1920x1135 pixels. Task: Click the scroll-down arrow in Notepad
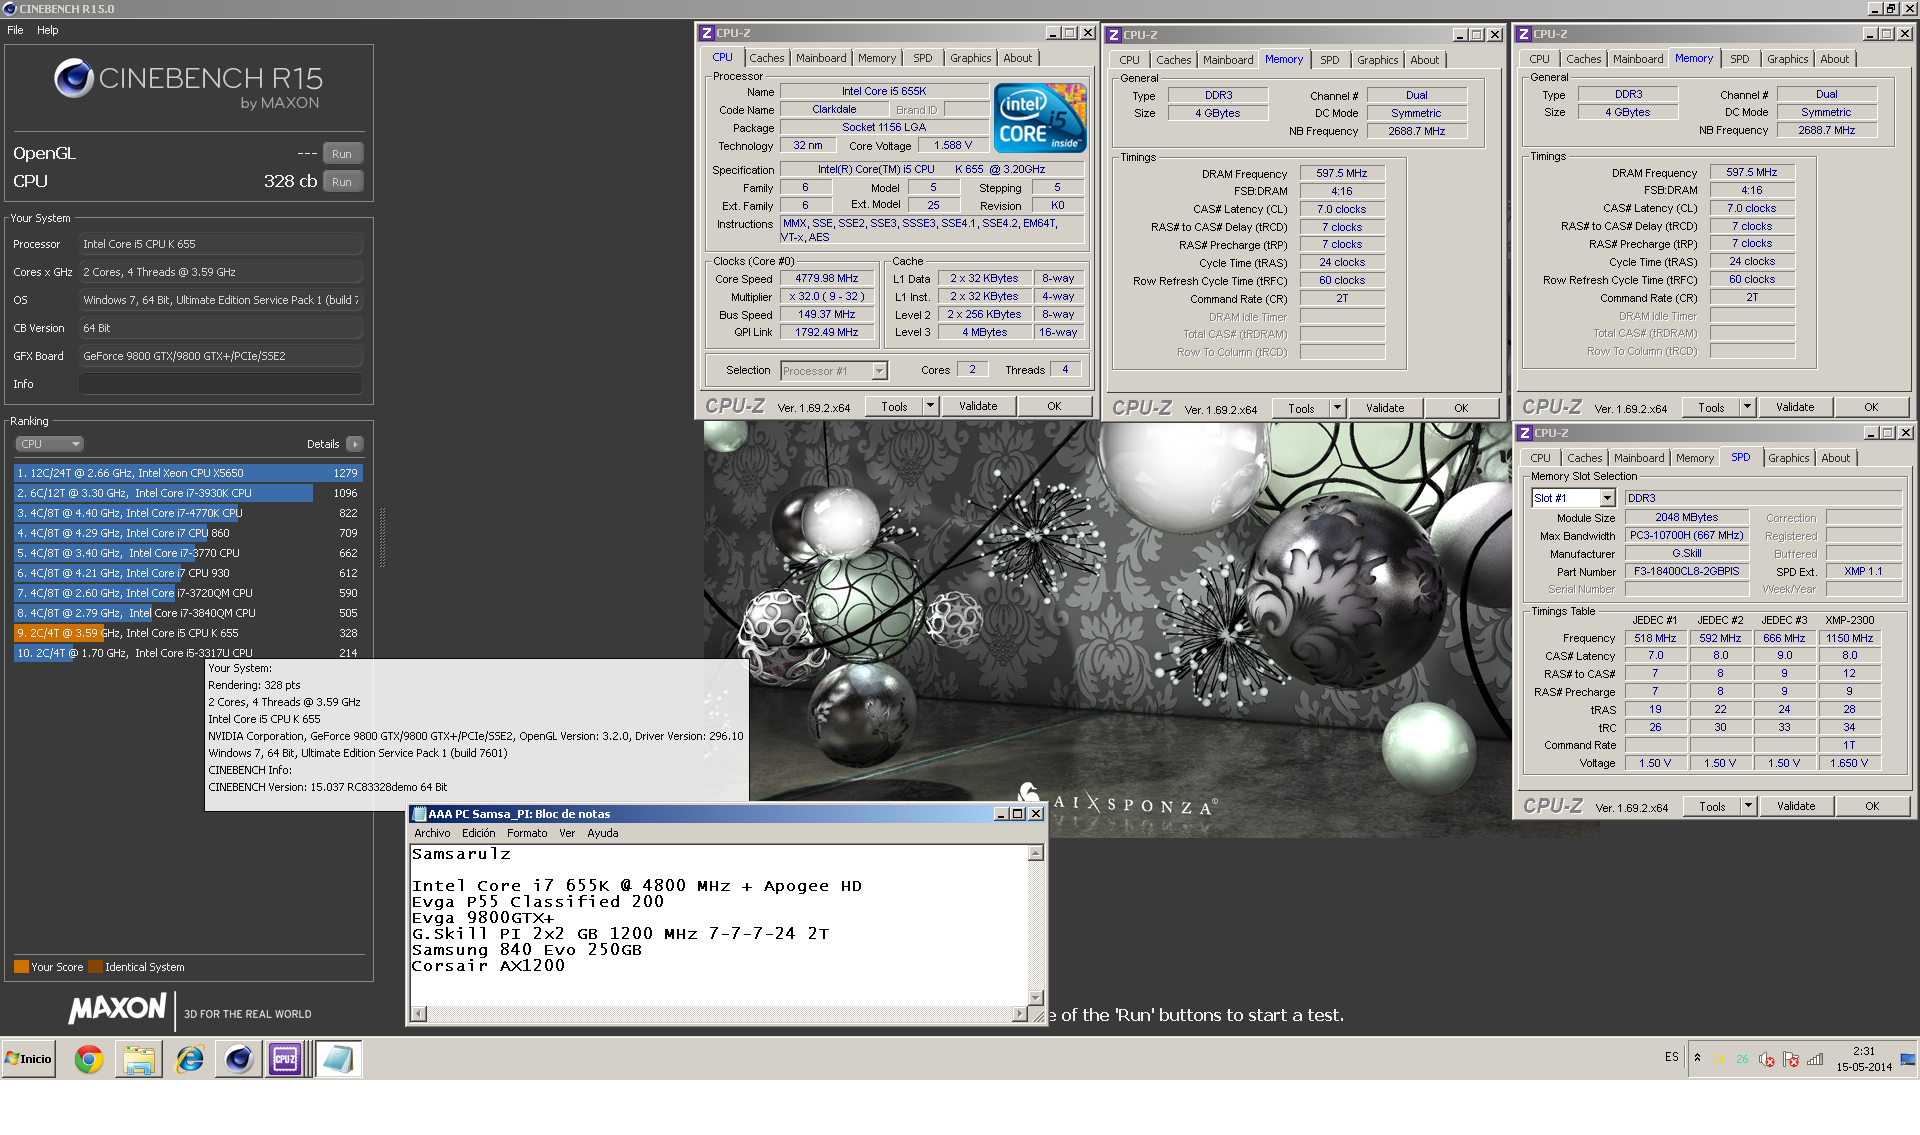tap(1036, 998)
